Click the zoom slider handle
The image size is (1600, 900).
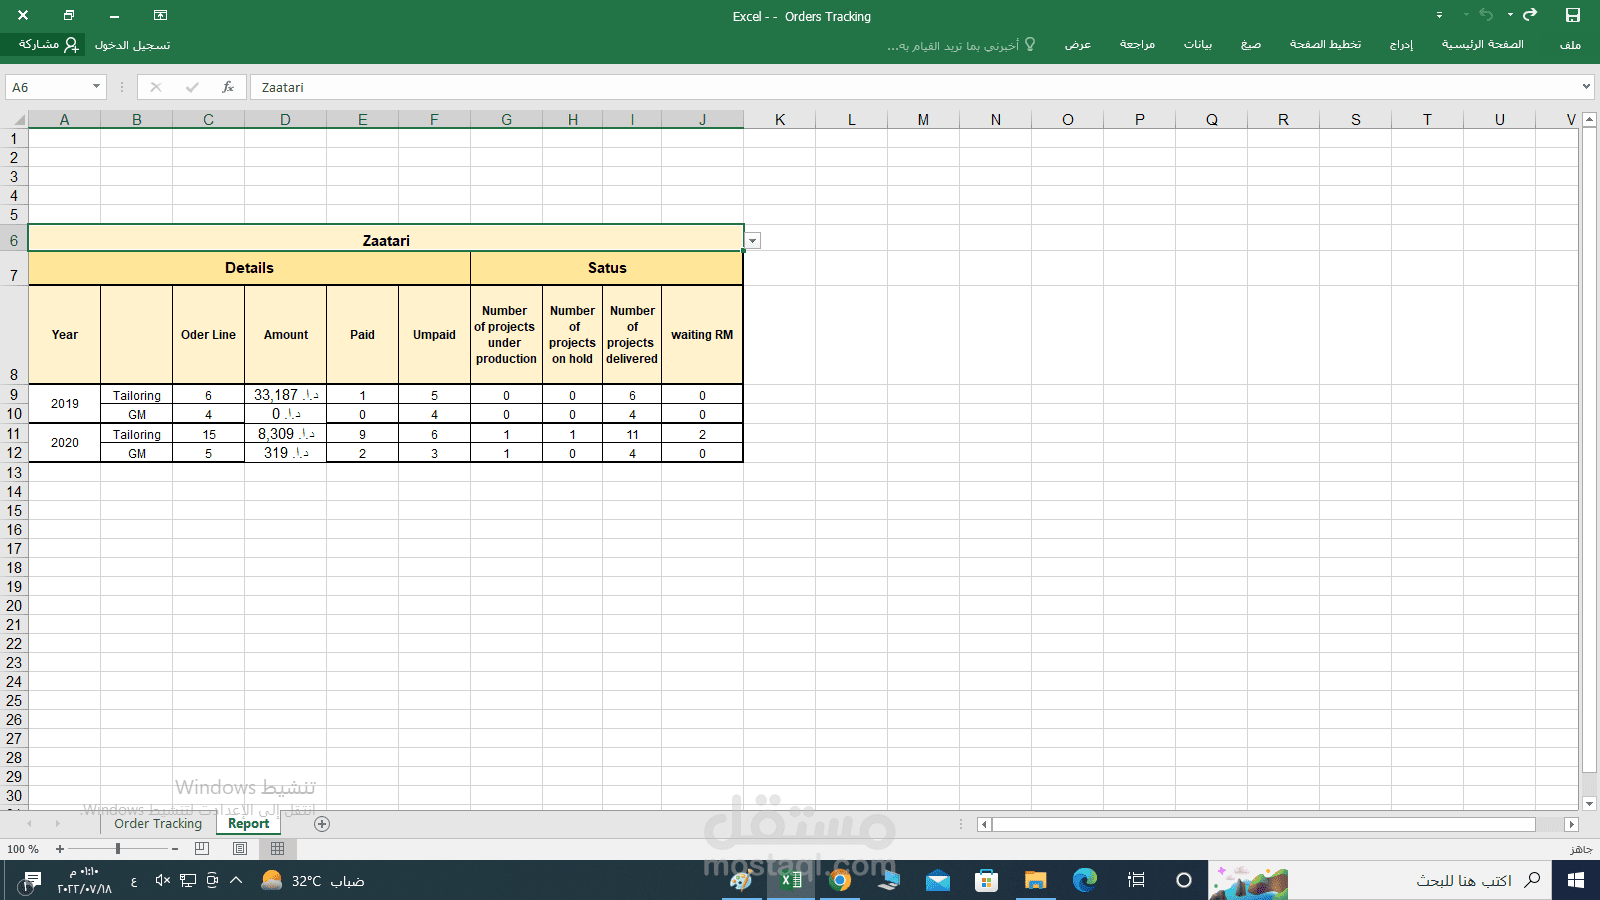118,849
